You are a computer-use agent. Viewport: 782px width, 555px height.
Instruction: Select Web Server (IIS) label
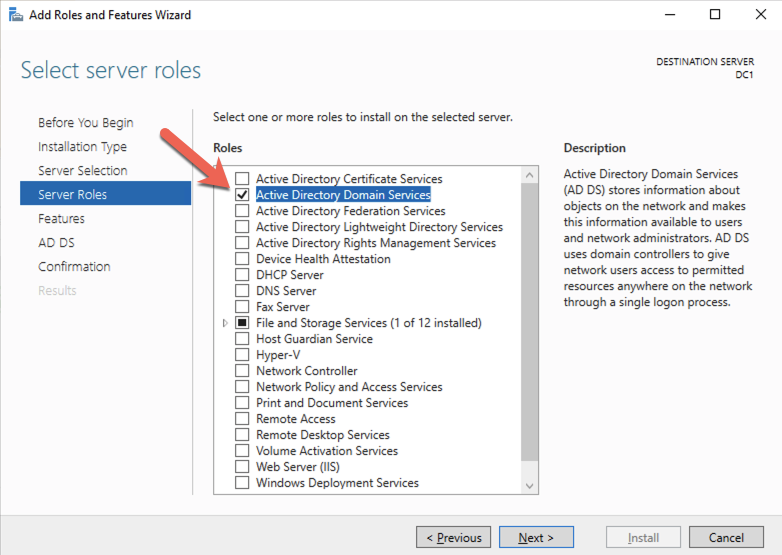[298, 467]
